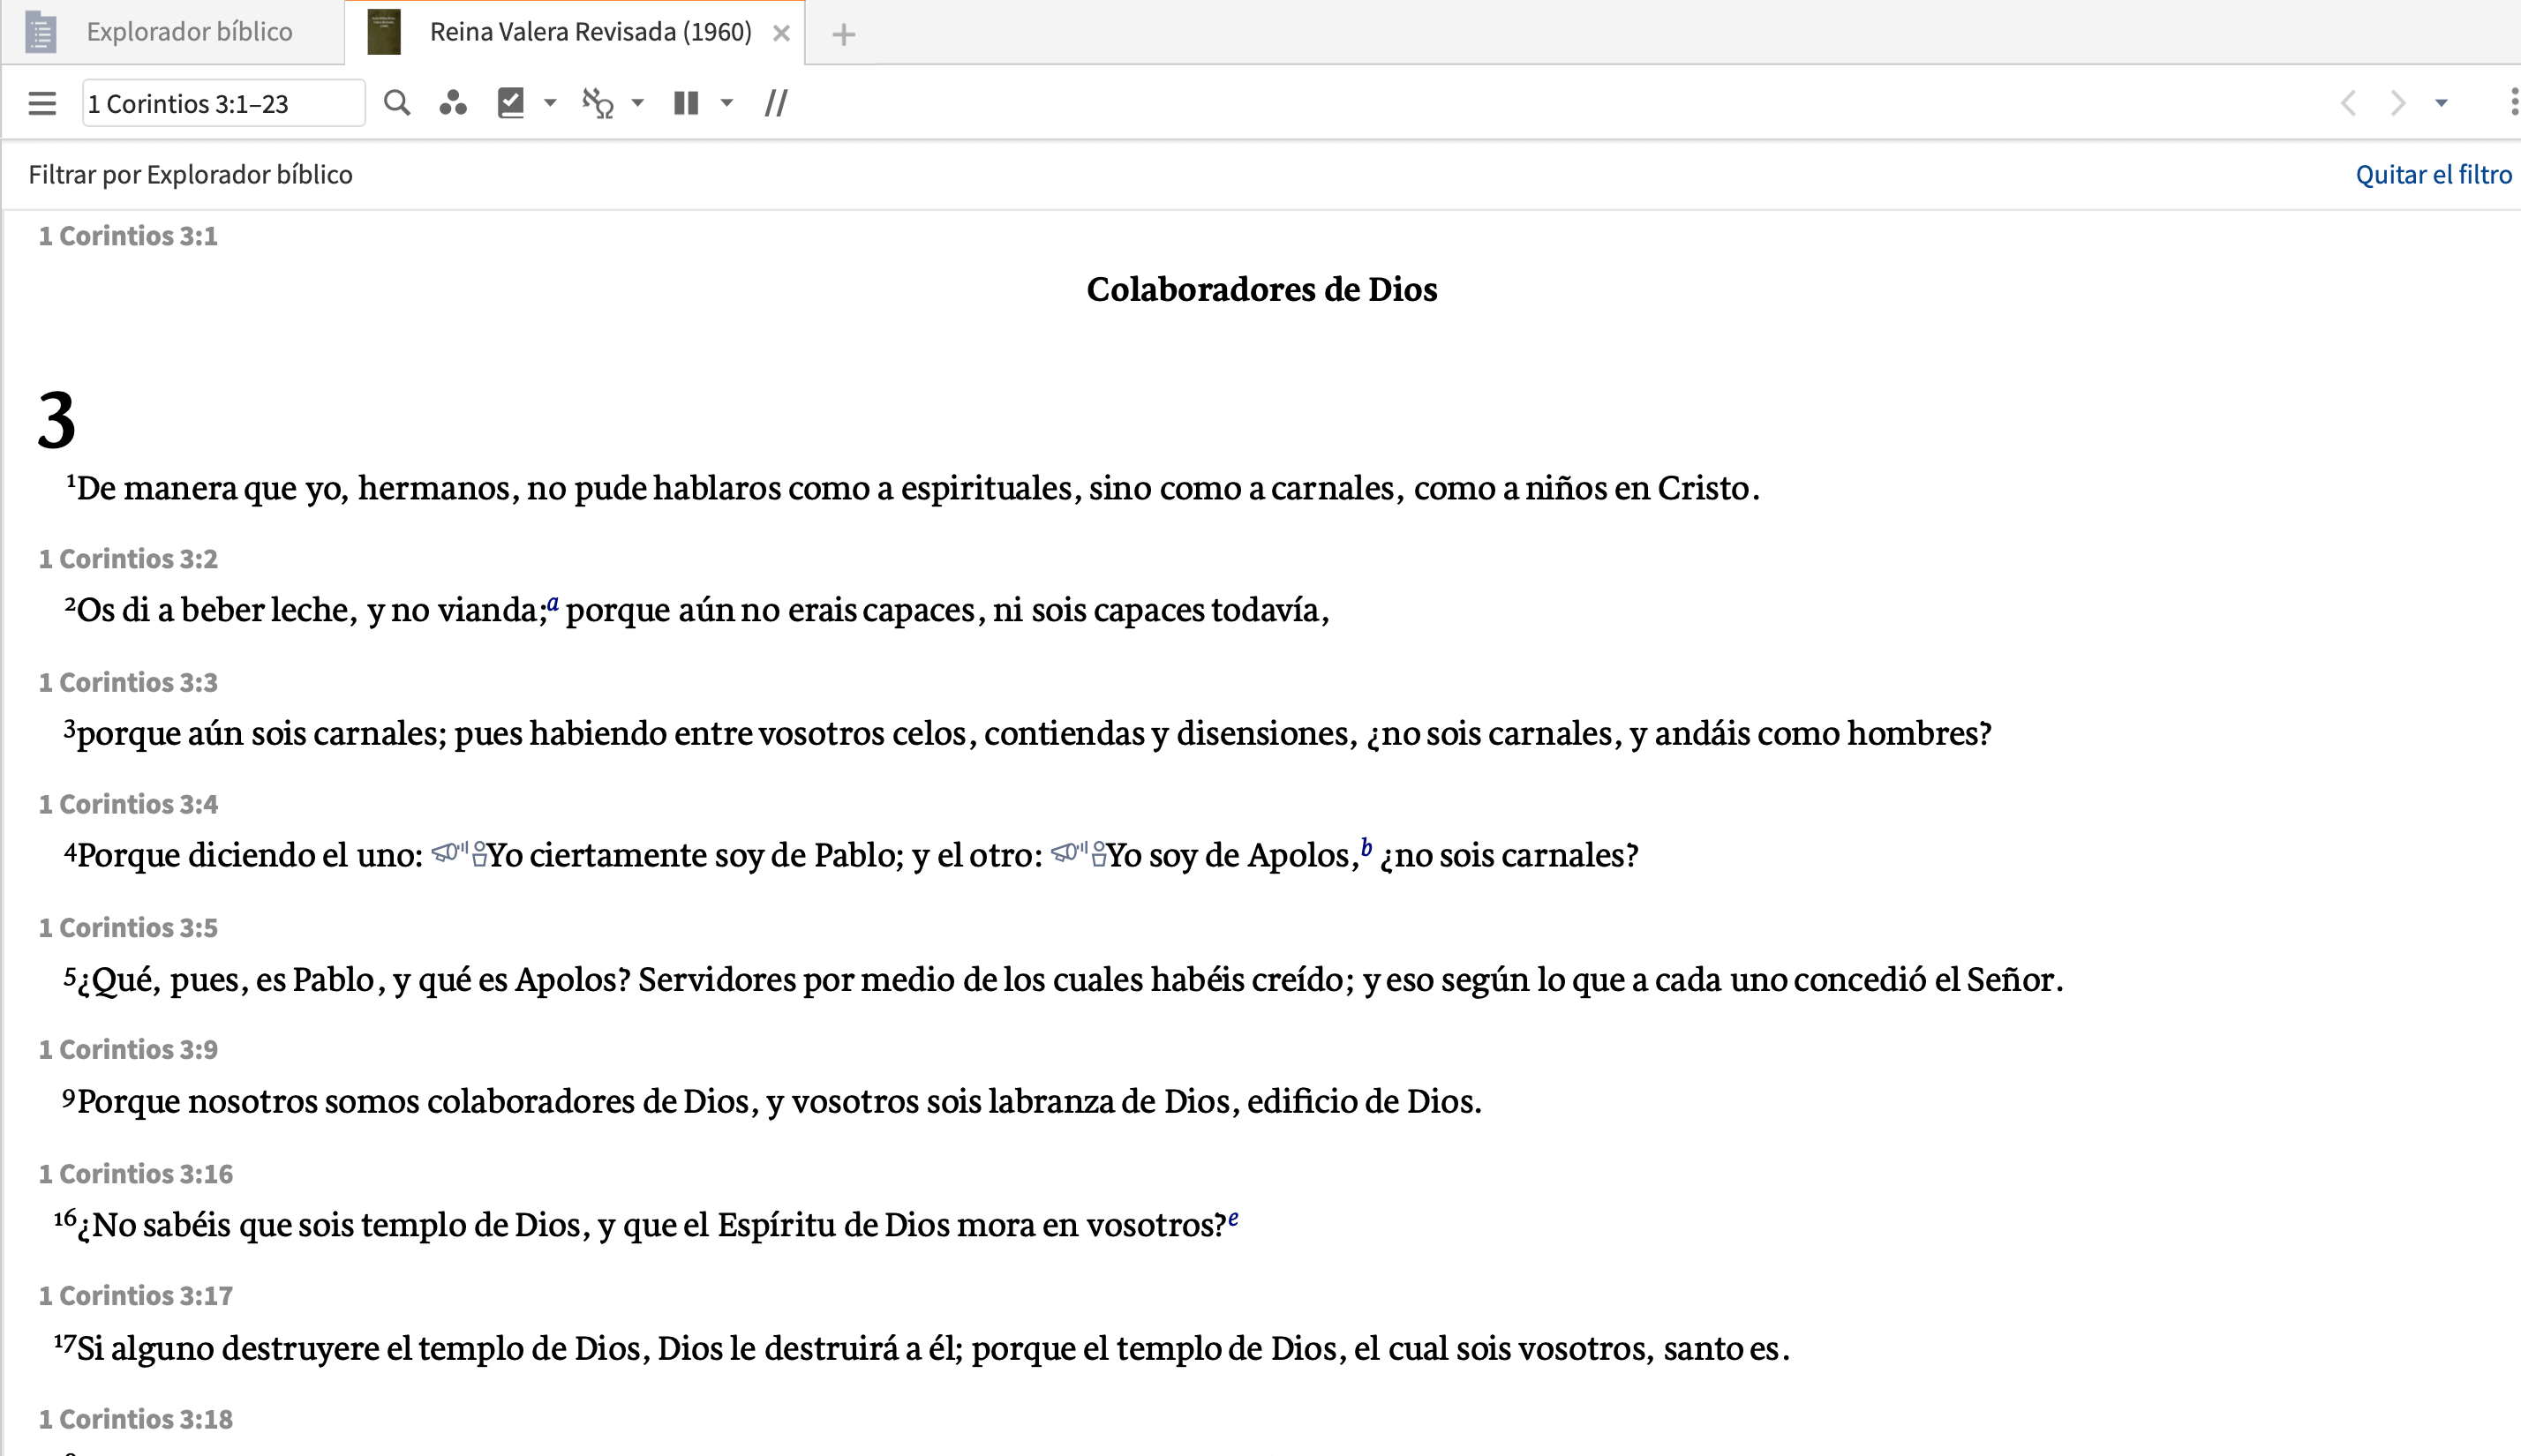This screenshot has width=2521, height=1456.
Task: Open the vertical dots panel menu
Action: click(x=2513, y=103)
